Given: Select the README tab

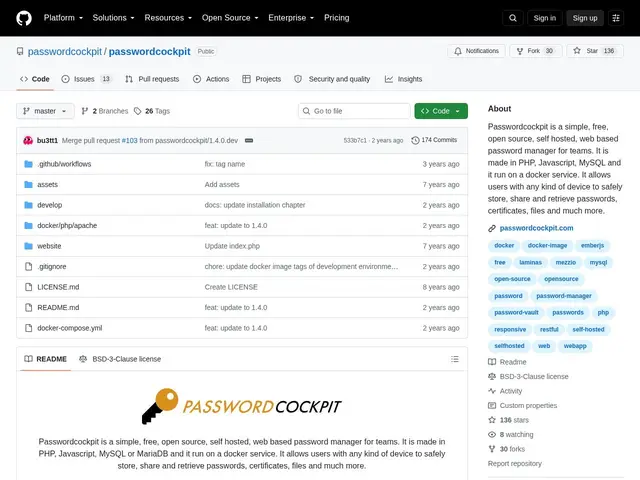Looking at the screenshot, I should tap(45, 359).
